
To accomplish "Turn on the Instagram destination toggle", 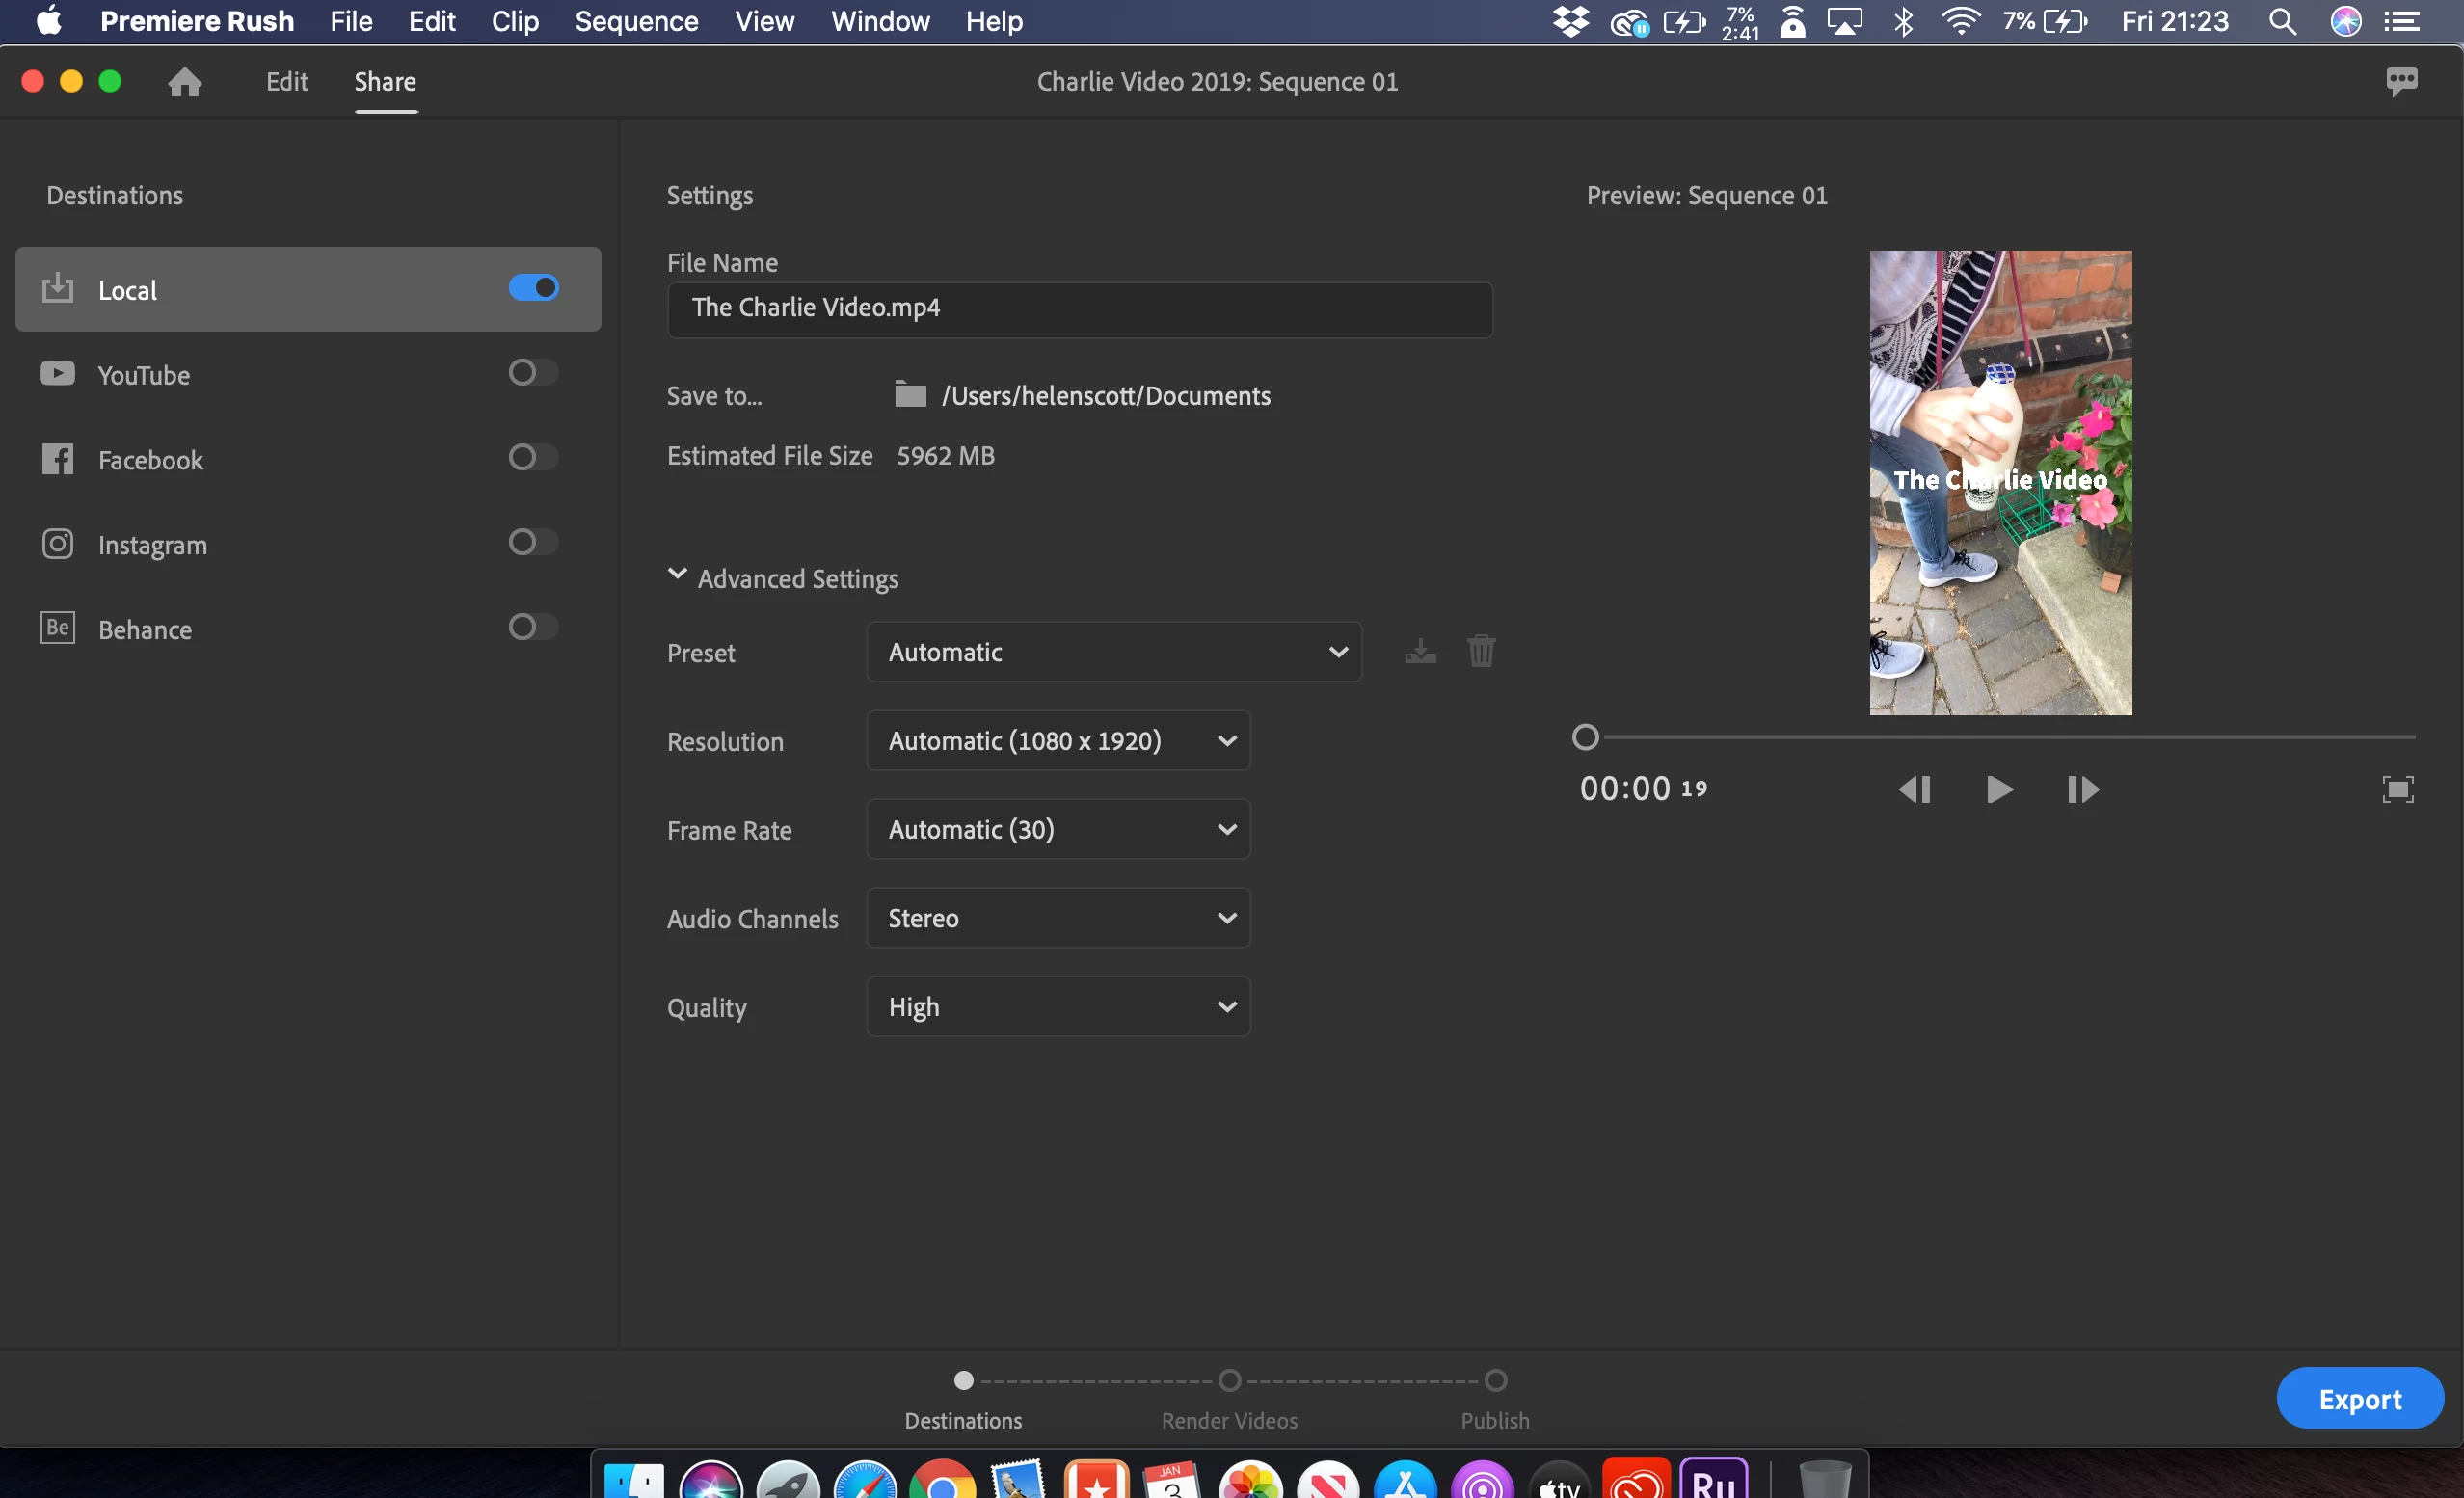I will click(533, 543).
